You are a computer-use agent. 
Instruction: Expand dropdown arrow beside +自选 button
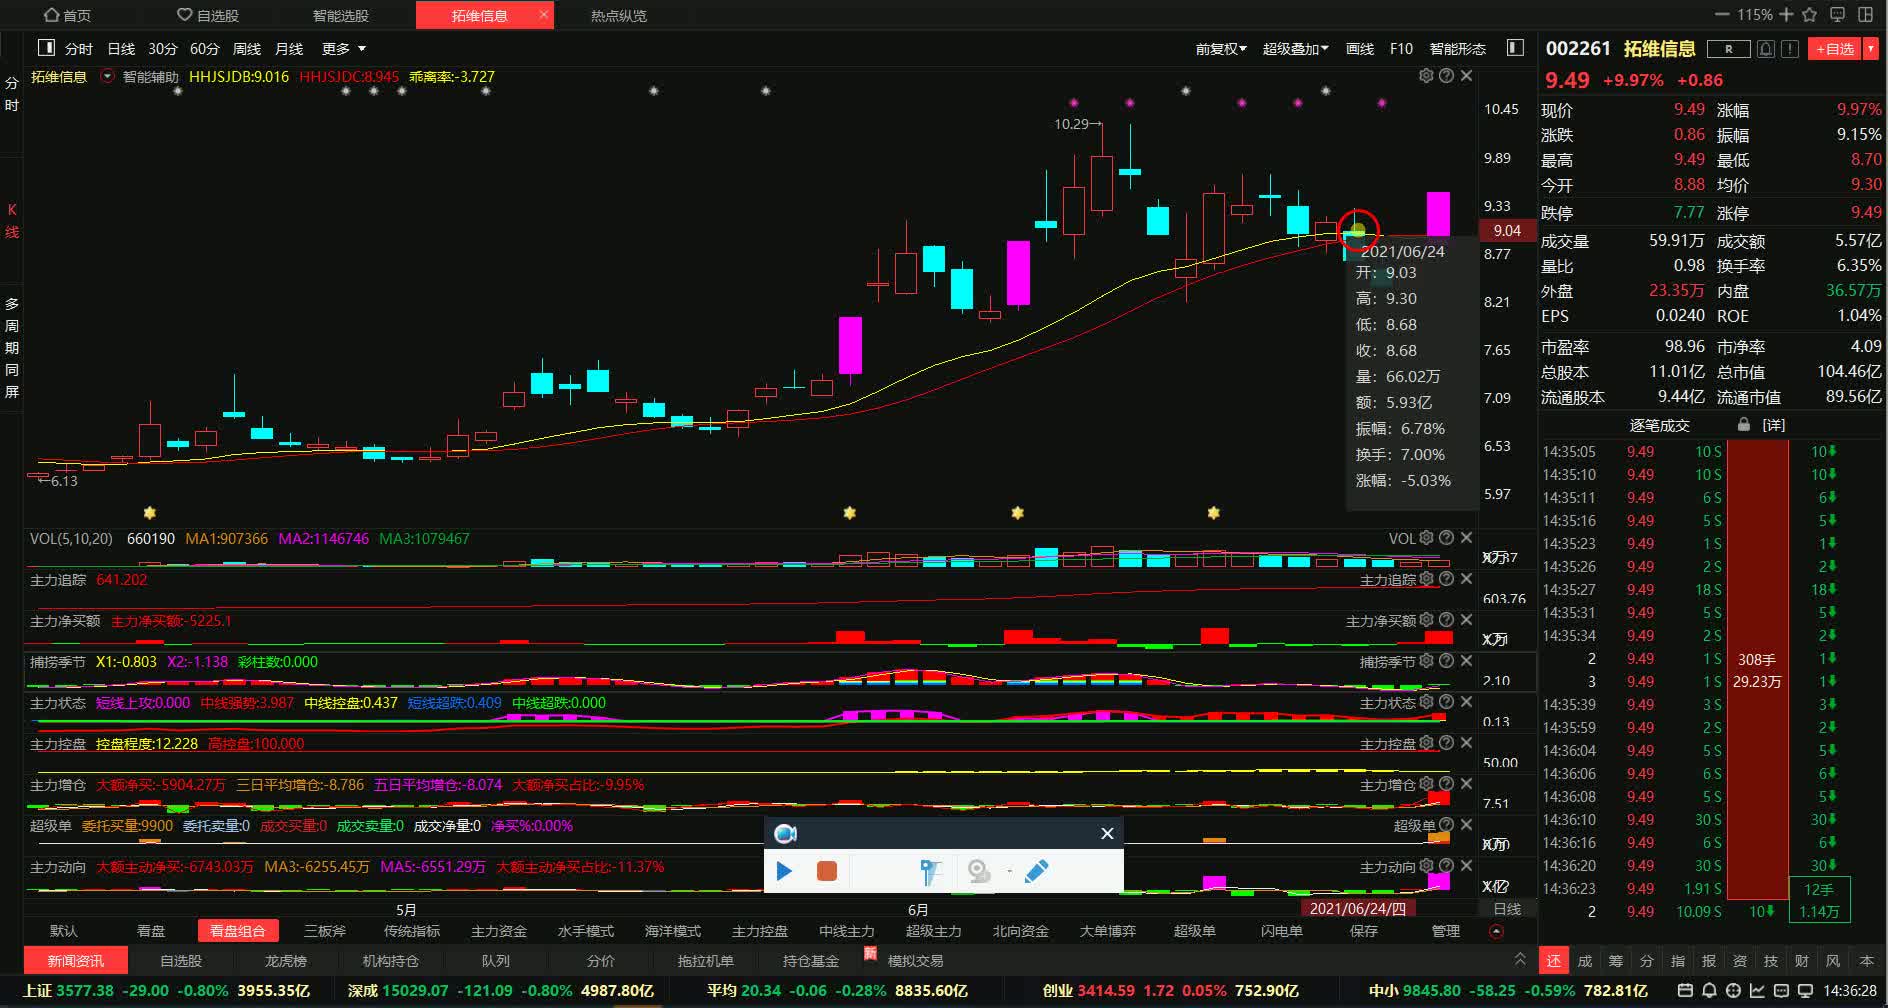tap(1870, 48)
